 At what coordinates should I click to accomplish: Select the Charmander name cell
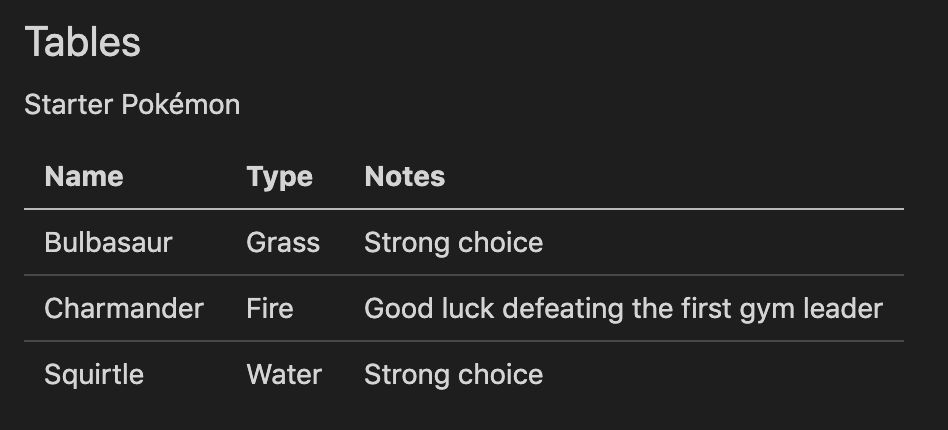(x=124, y=308)
